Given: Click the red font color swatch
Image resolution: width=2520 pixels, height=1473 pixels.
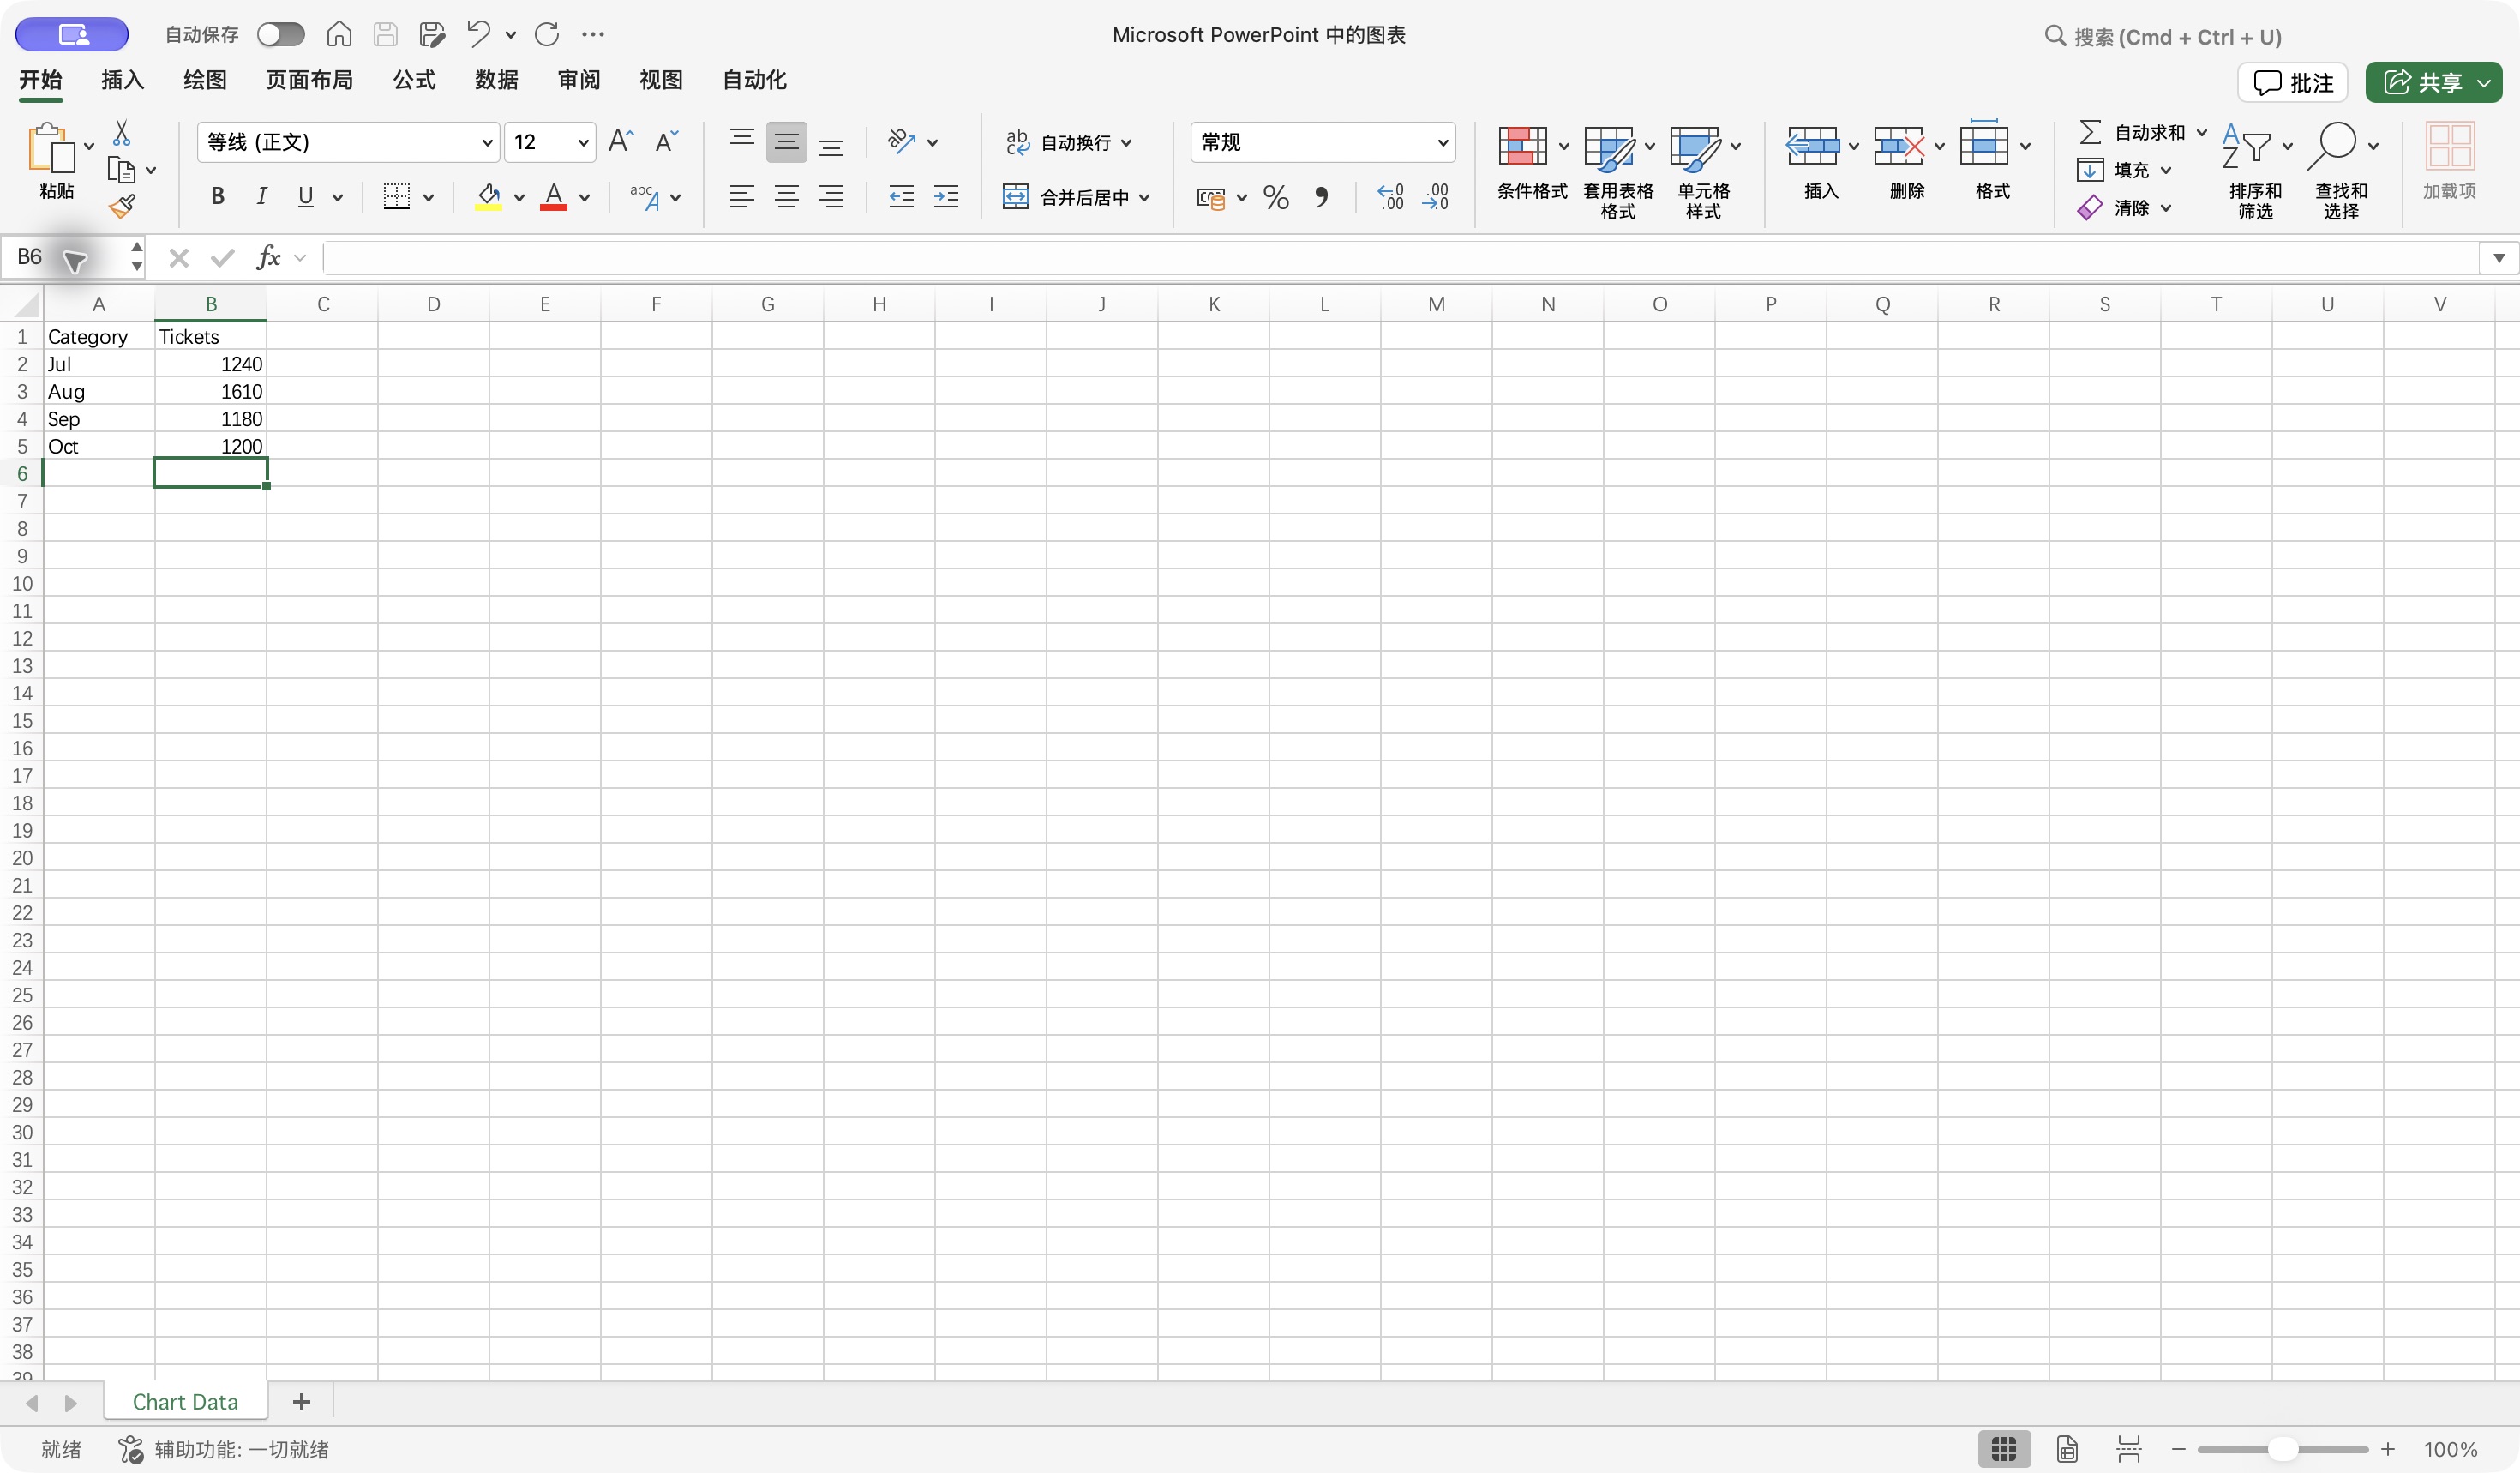Looking at the screenshot, I should 553,196.
